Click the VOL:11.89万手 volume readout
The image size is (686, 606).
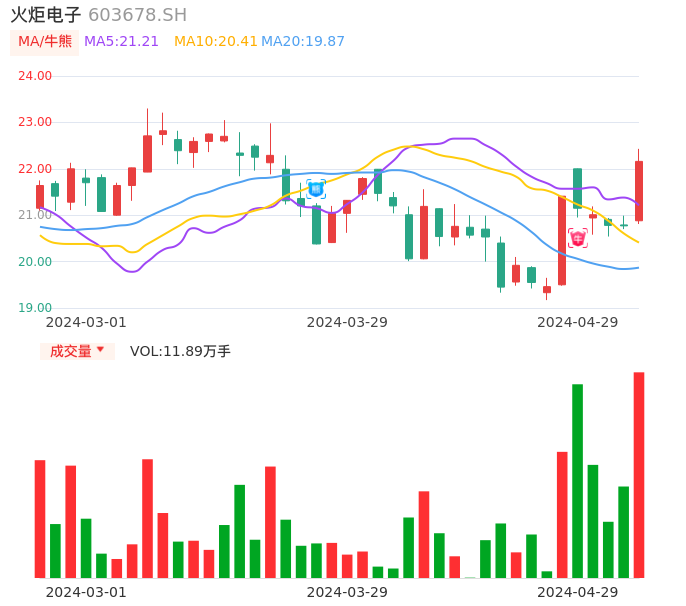pos(180,351)
